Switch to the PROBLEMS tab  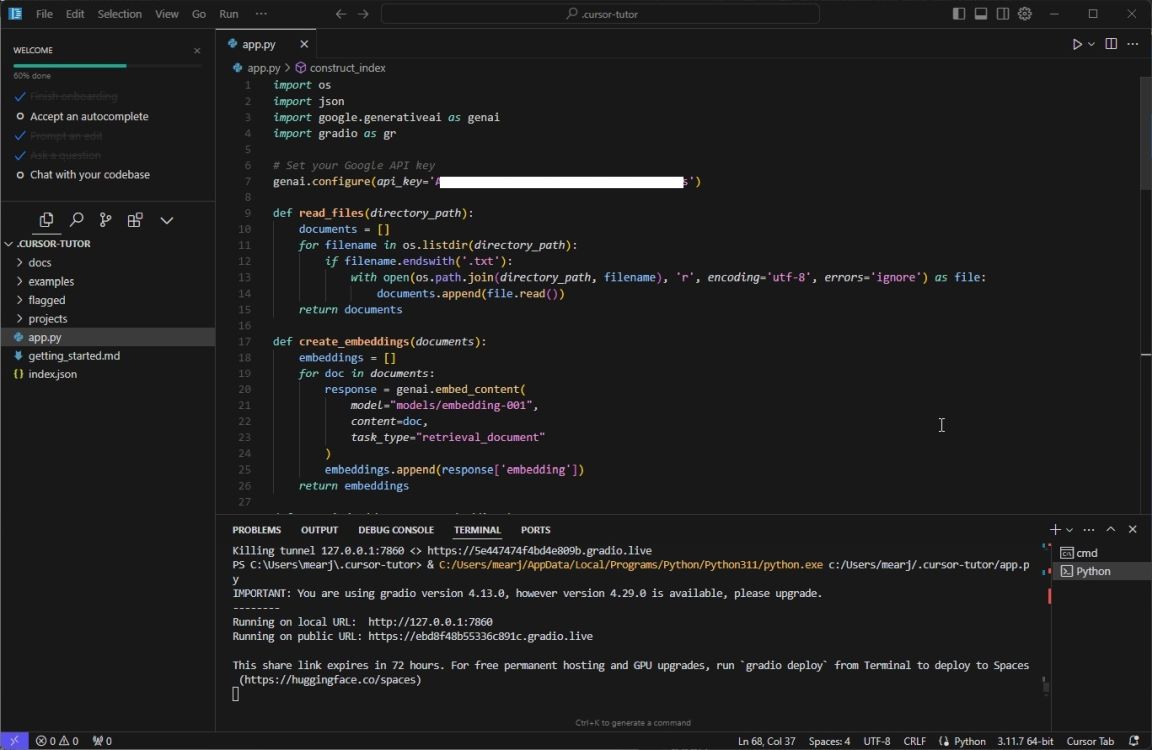tap(256, 529)
